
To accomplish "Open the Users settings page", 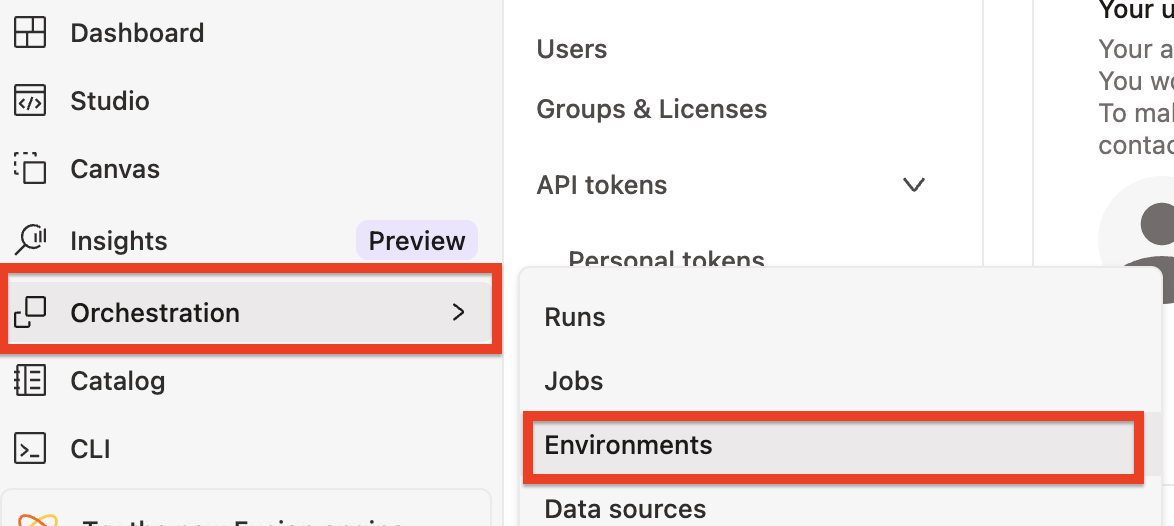I will [572, 49].
